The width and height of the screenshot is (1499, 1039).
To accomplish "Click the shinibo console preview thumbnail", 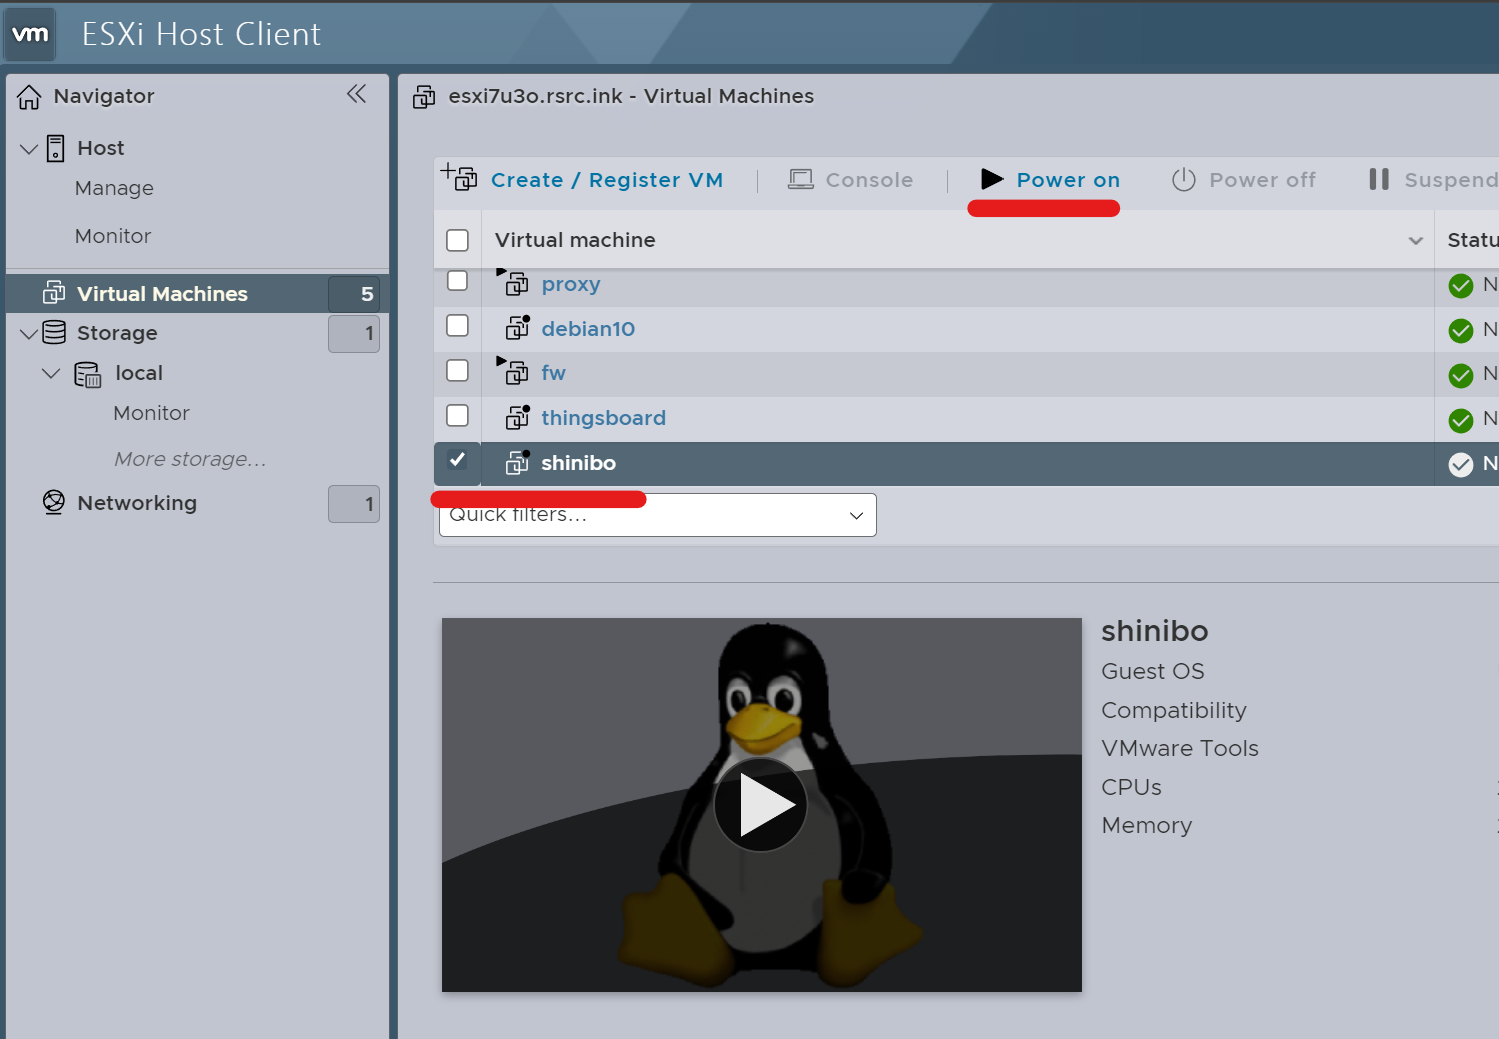I will pyautogui.click(x=761, y=805).
